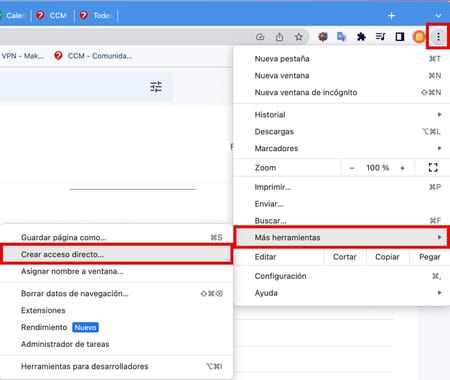Expand the Más herramientas submenu
Viewport: 450px width, 380px height.
pos(342,237)
